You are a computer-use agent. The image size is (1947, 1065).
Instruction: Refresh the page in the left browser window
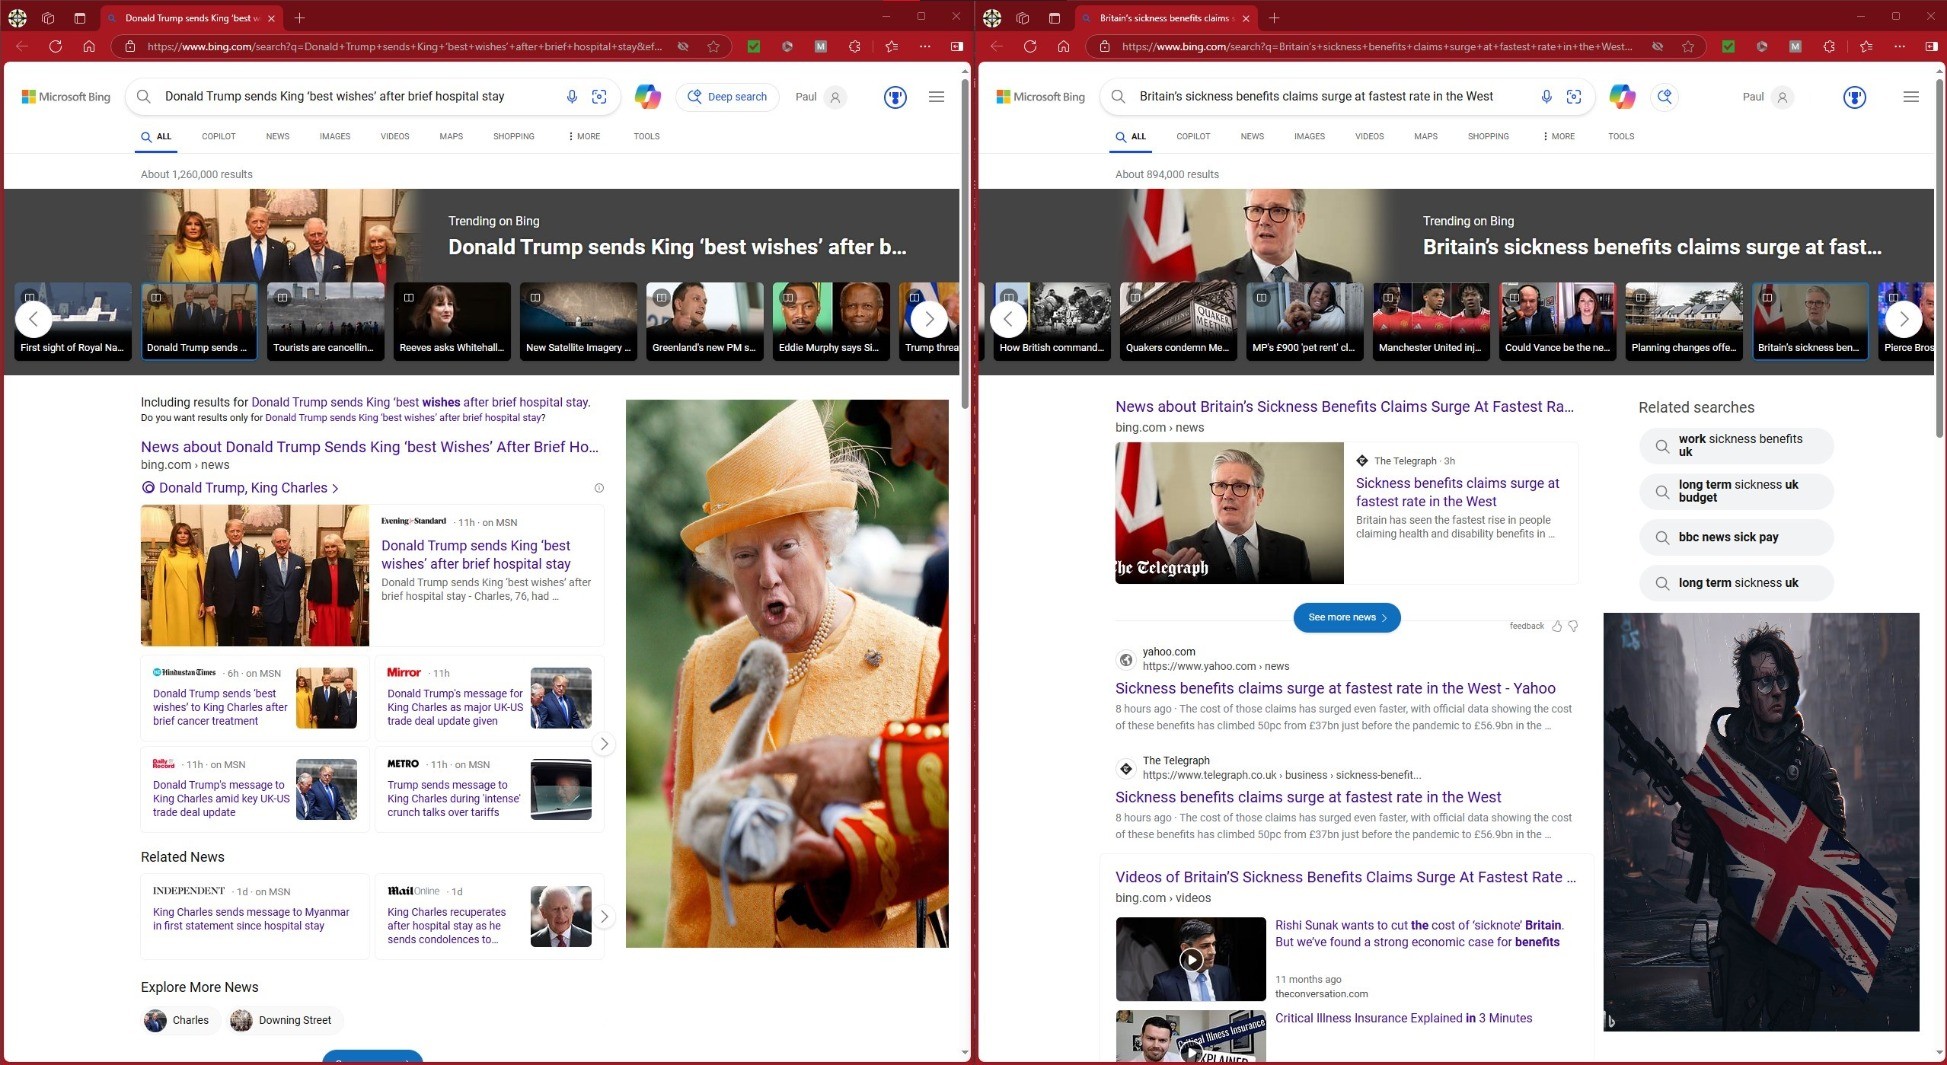point(55,46)
